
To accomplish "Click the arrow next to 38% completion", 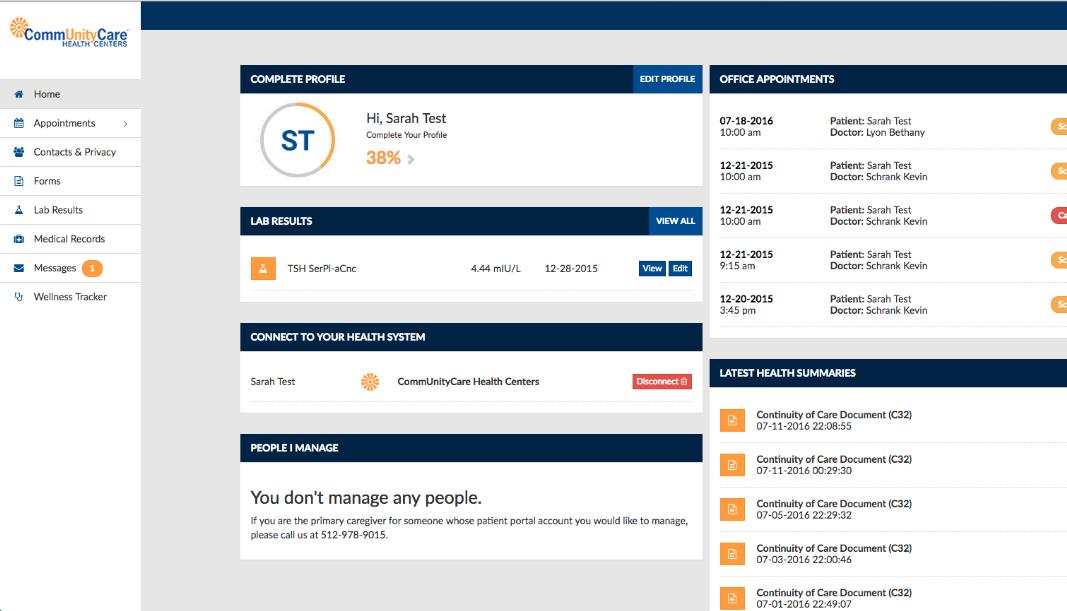I will tap(411, 159).
